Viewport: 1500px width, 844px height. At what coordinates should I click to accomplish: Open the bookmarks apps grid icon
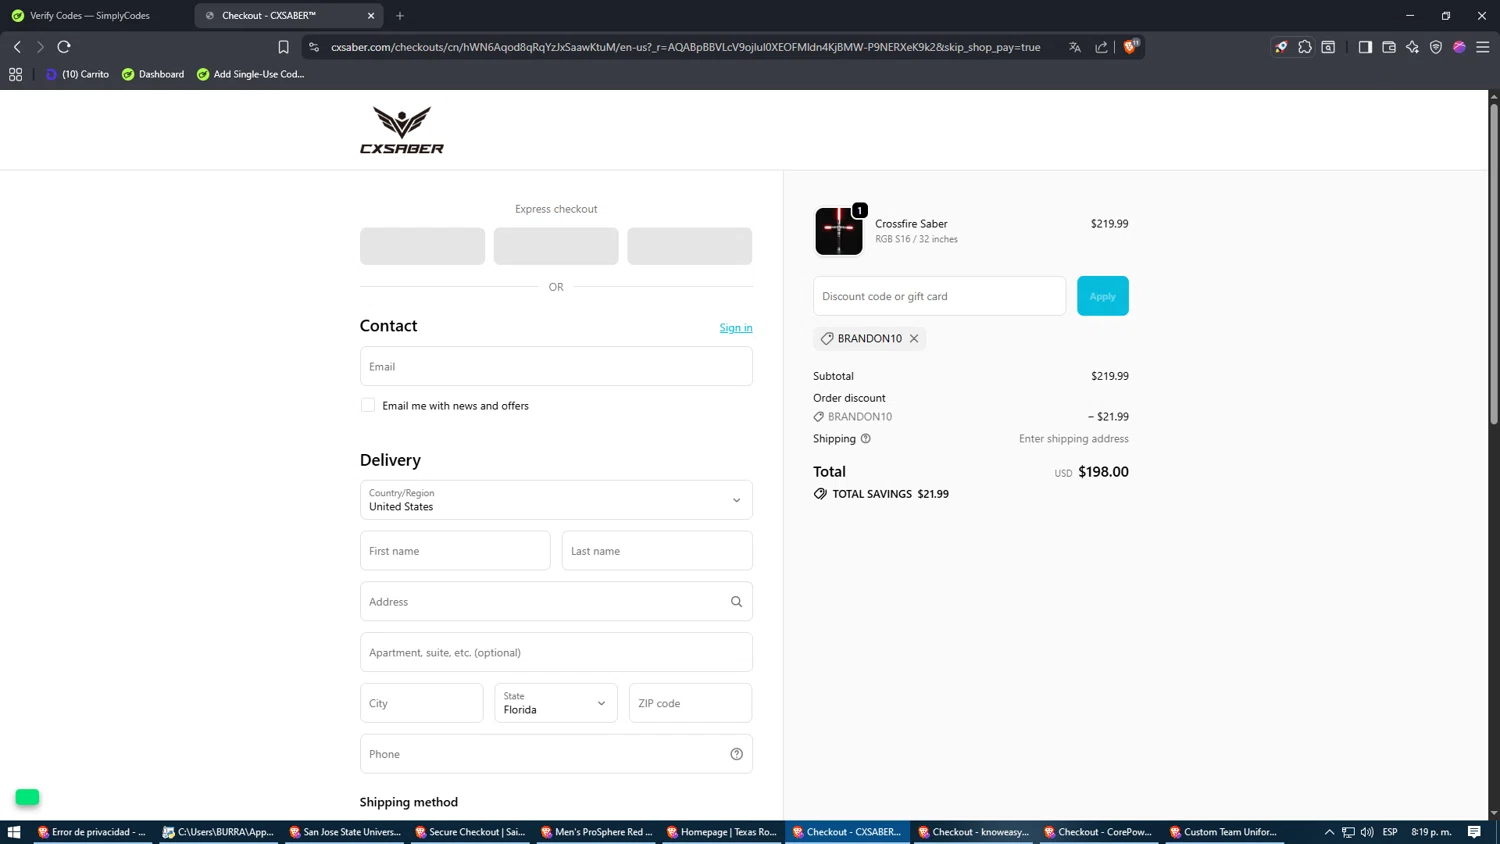16,74
